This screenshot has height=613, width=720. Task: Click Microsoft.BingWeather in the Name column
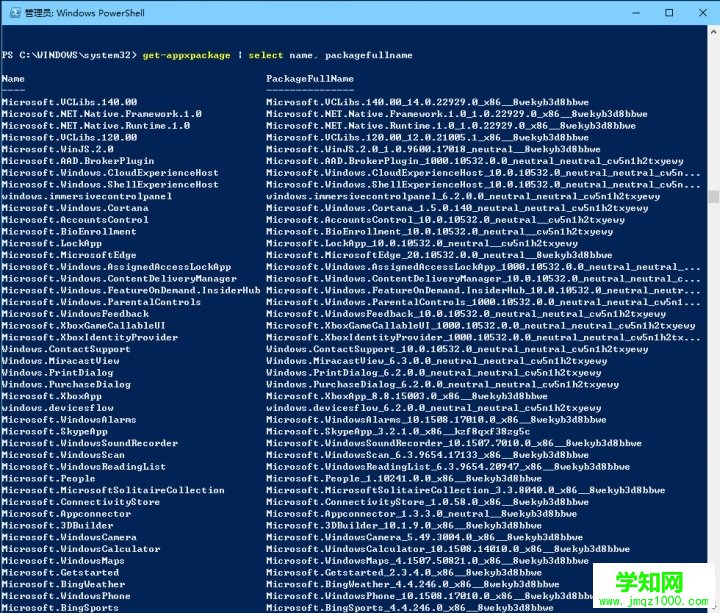coord(63,585)
